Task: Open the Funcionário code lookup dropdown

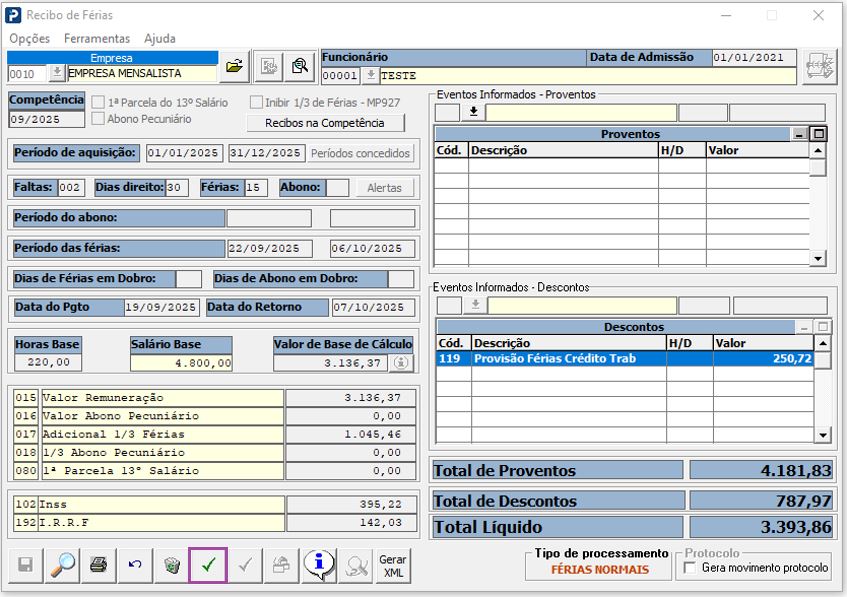Action: [x=371, y=75]
